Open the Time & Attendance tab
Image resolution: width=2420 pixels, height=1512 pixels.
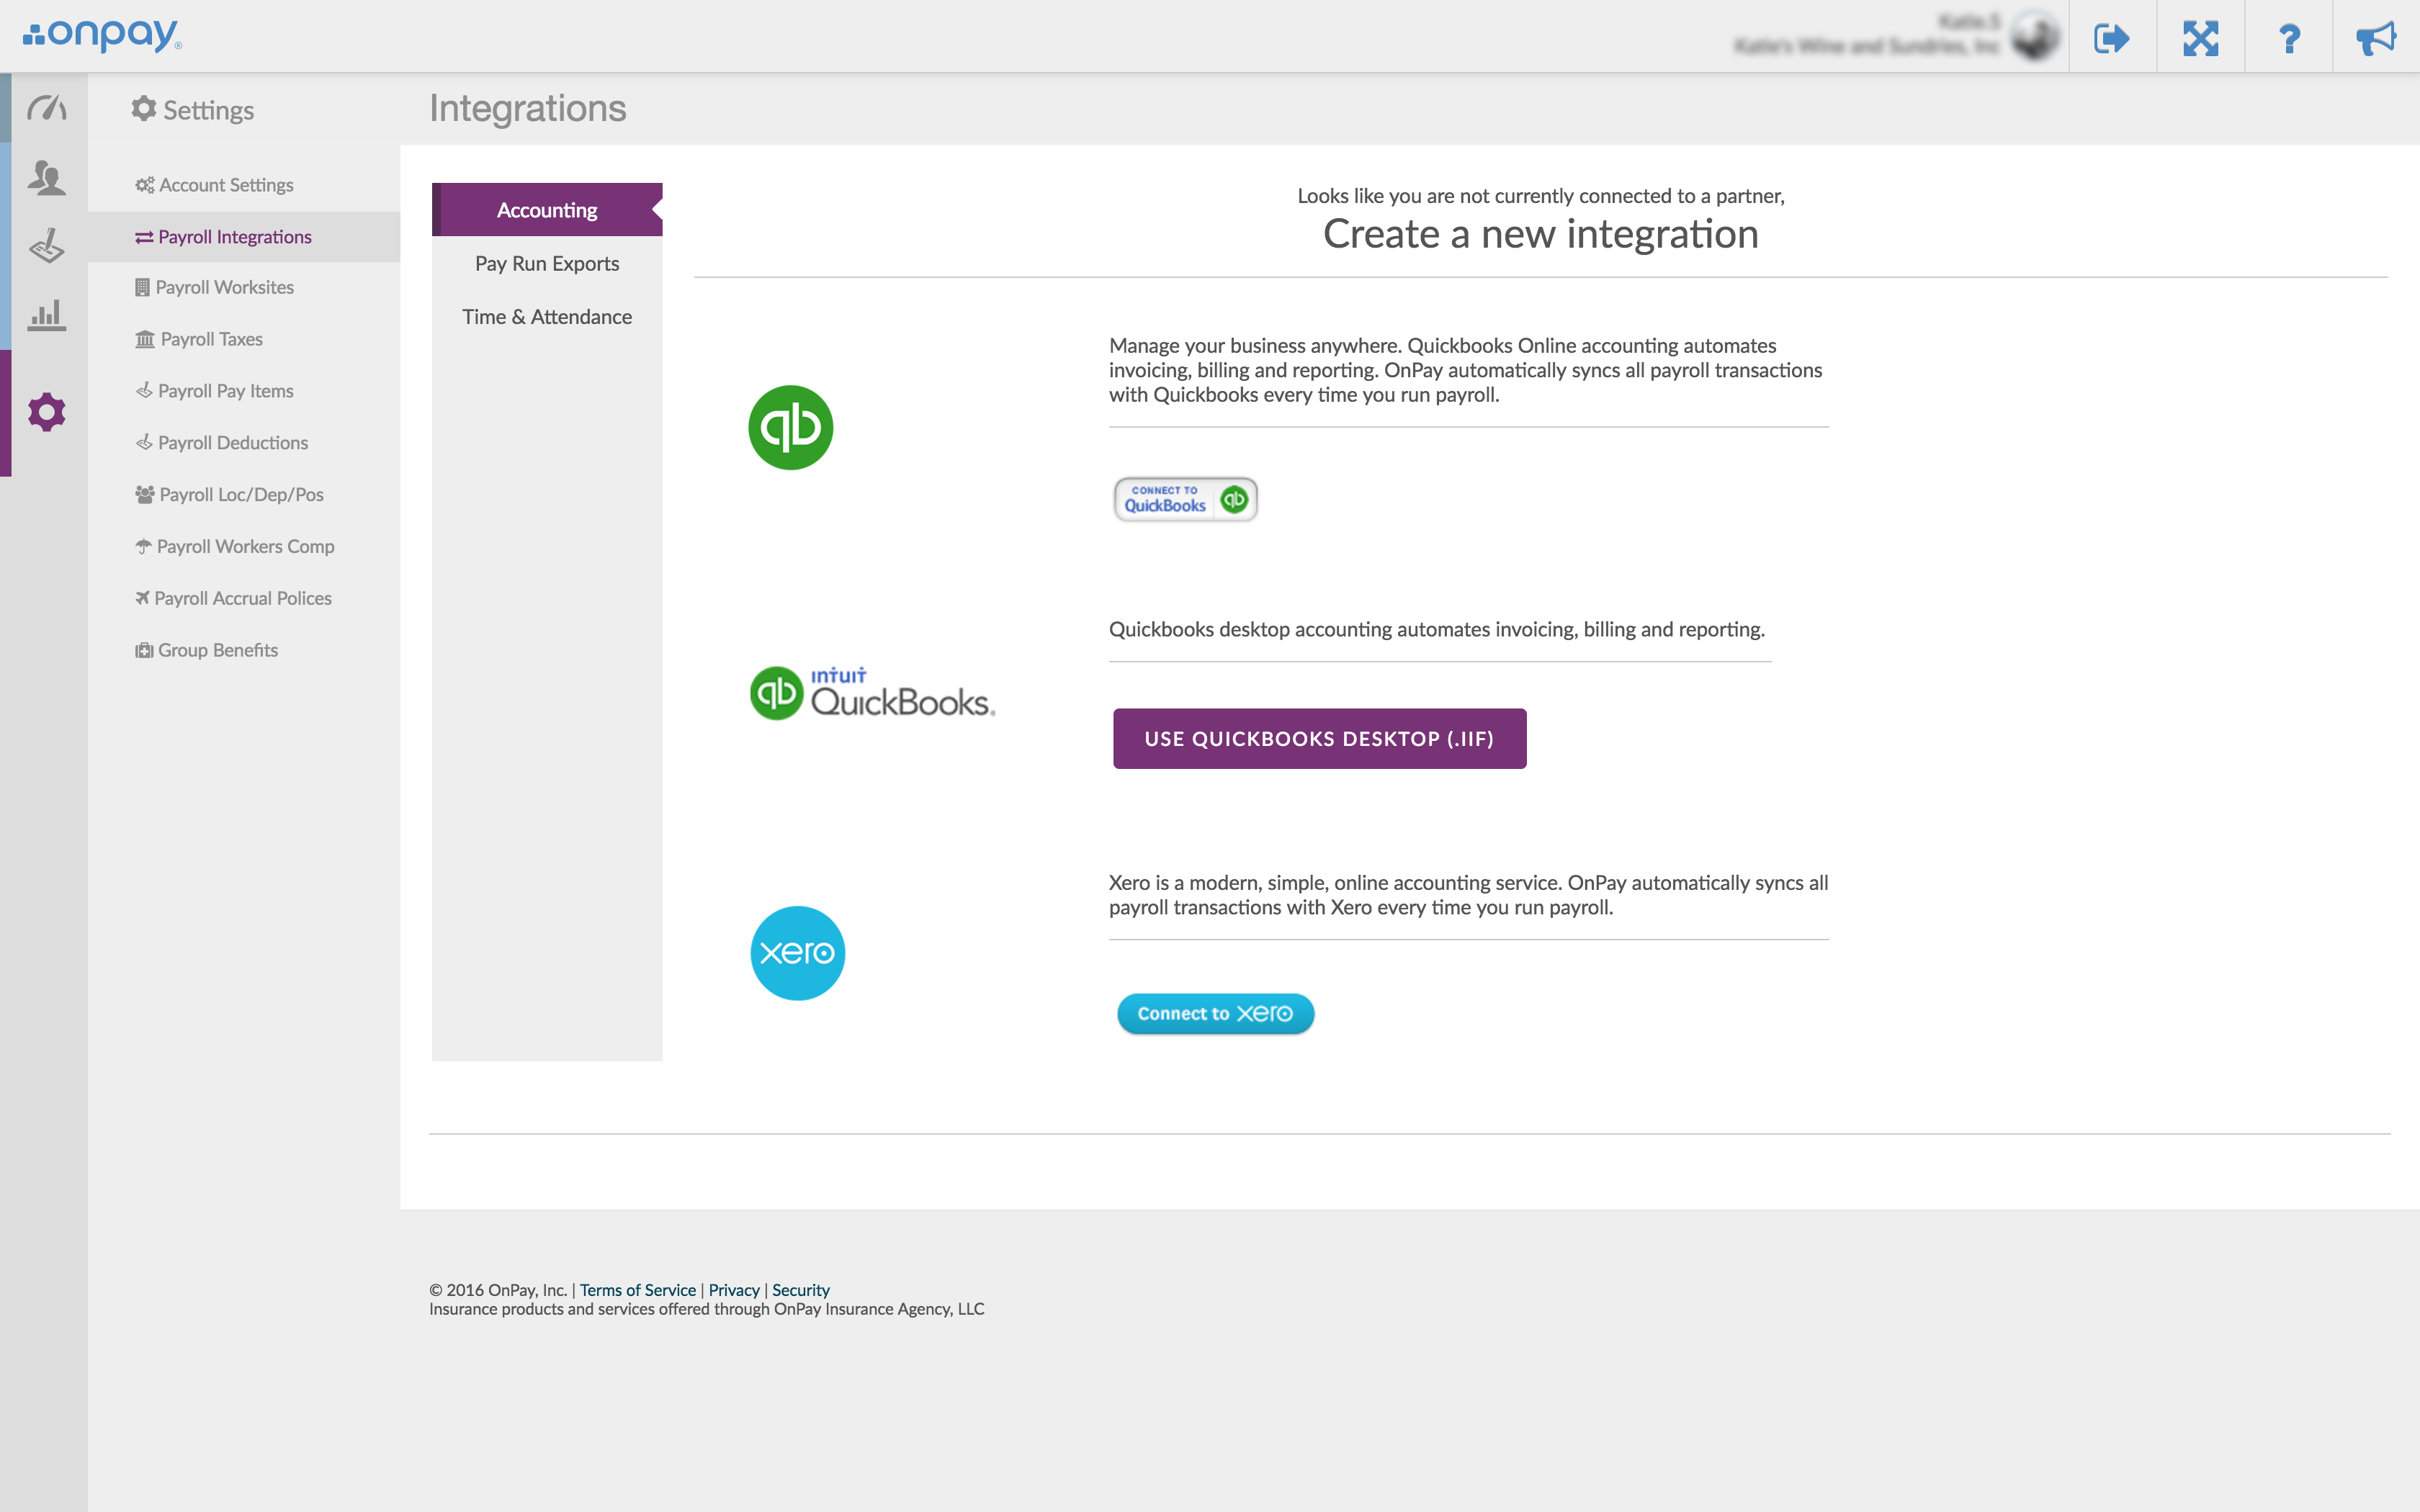coord(547,317)
